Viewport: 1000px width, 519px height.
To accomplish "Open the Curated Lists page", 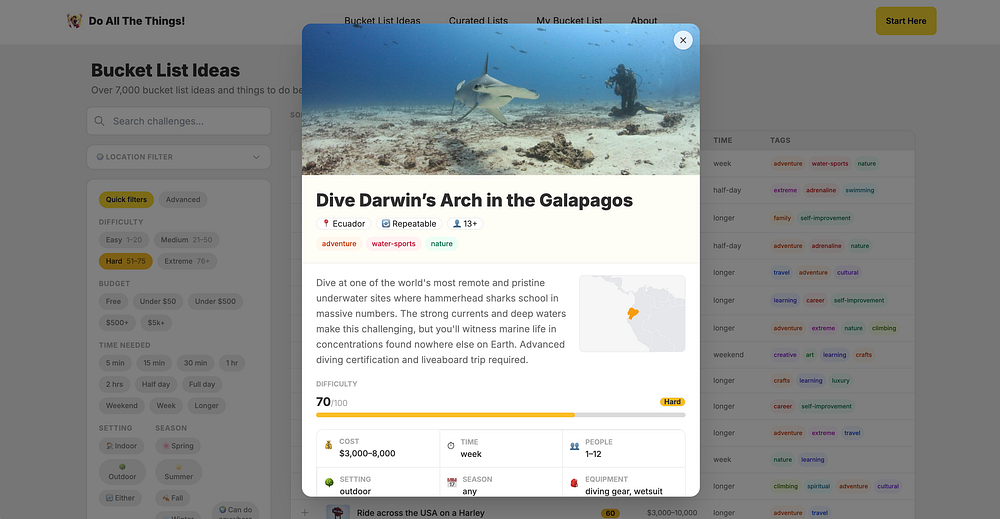I will [478, 20].
